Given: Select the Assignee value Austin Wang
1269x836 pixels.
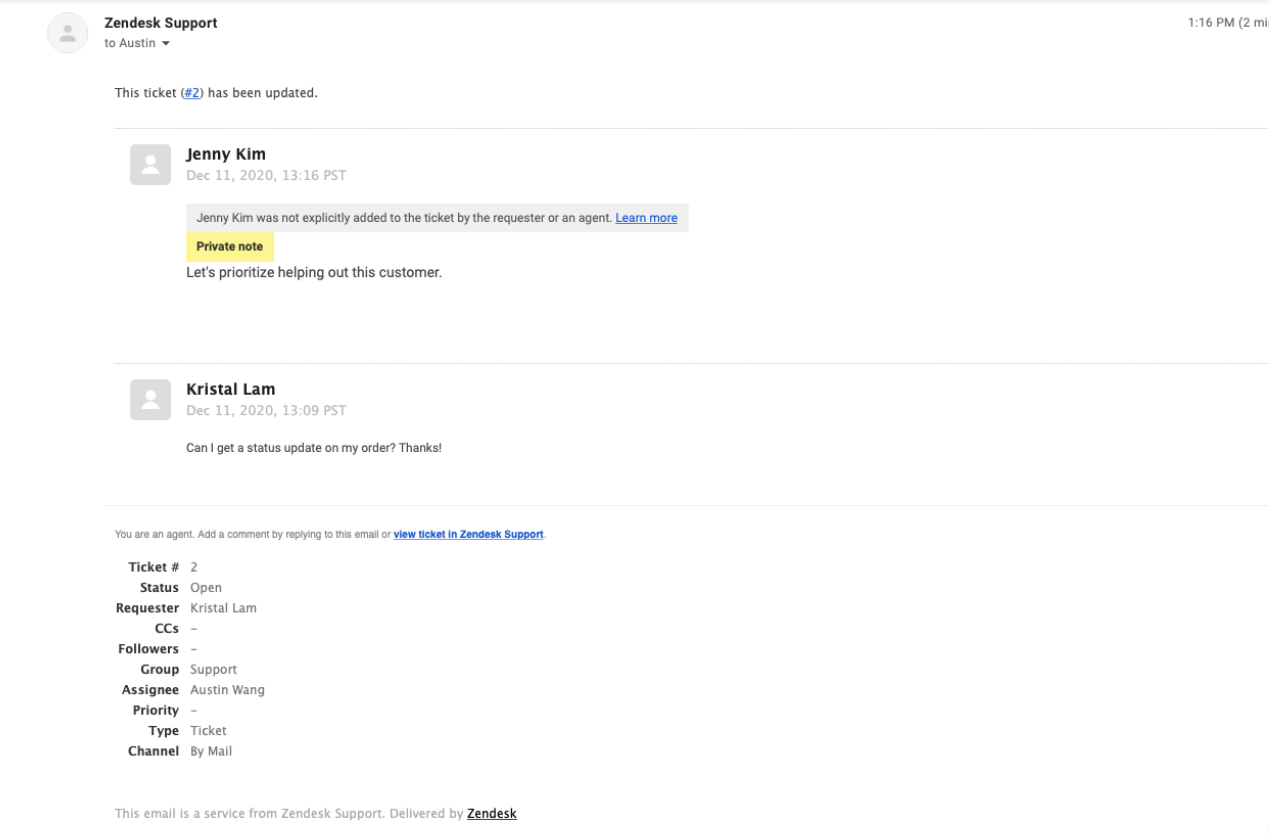Looking at the screenshot, I should click(x=227, y=689).
